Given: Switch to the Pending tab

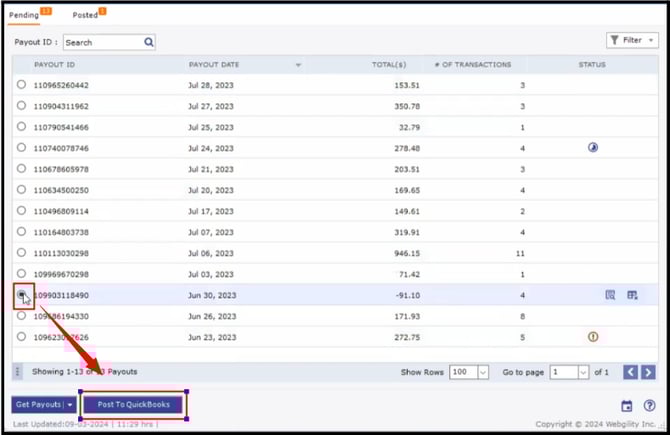Looking at the screenshot, I should 24,15.
